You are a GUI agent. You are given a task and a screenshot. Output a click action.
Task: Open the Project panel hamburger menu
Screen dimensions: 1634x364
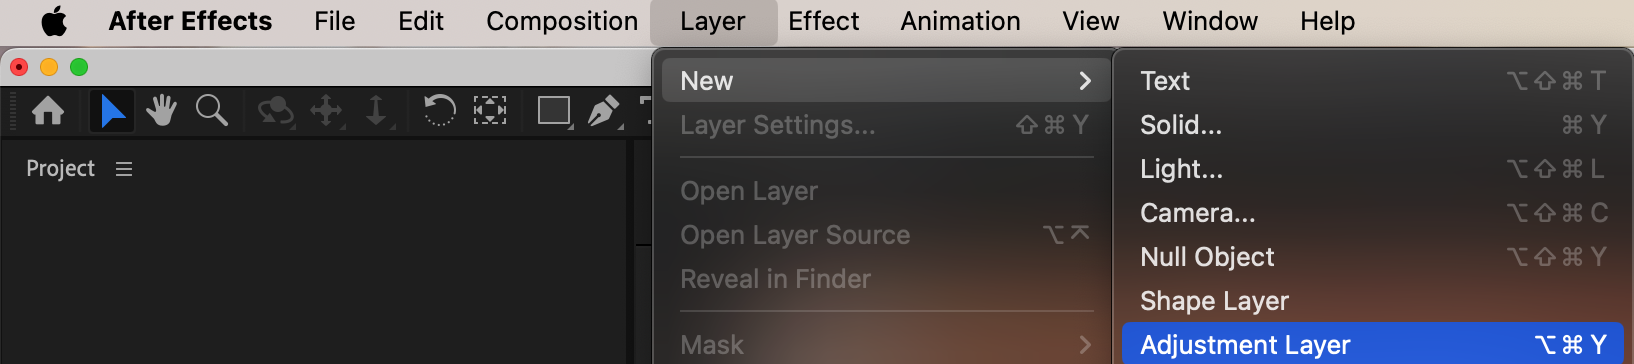[124, 169]
